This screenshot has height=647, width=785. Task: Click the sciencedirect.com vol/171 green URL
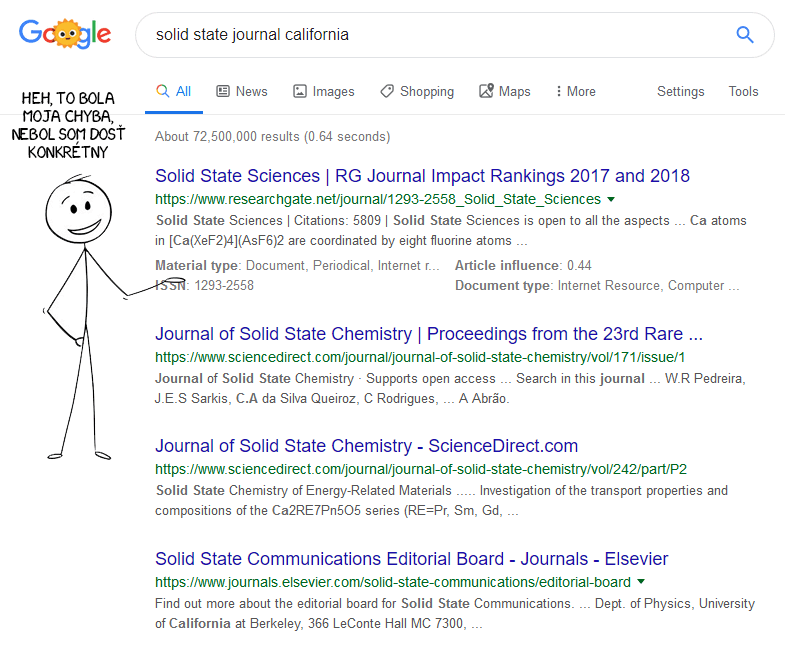click(x=420, y=357)
